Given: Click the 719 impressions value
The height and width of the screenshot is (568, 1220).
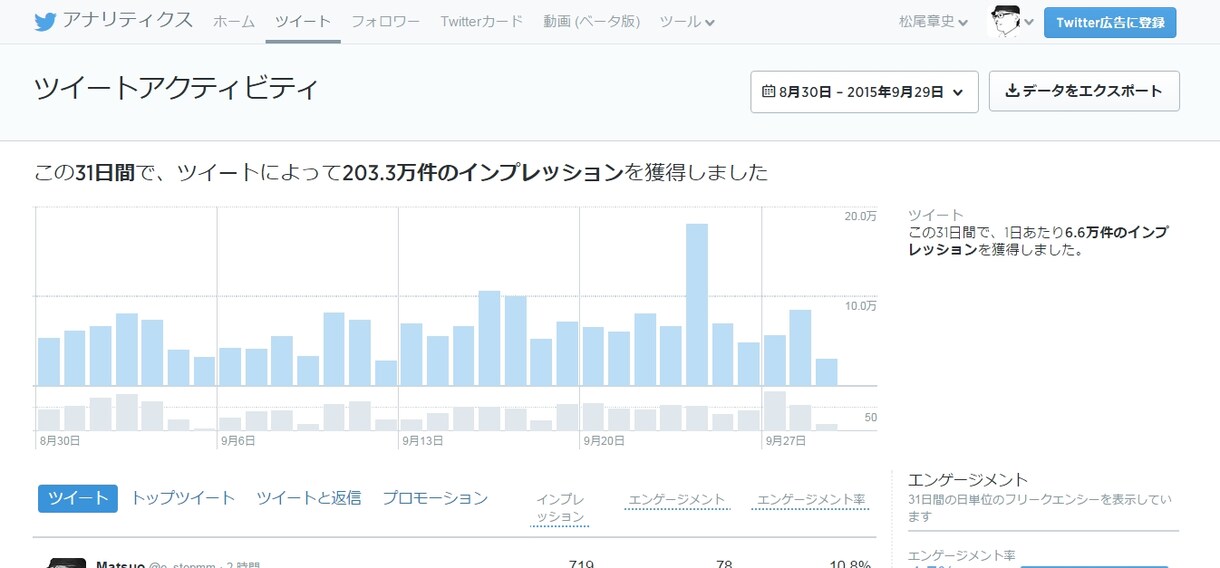Looking at the screenshot, I should pos(581,564).
